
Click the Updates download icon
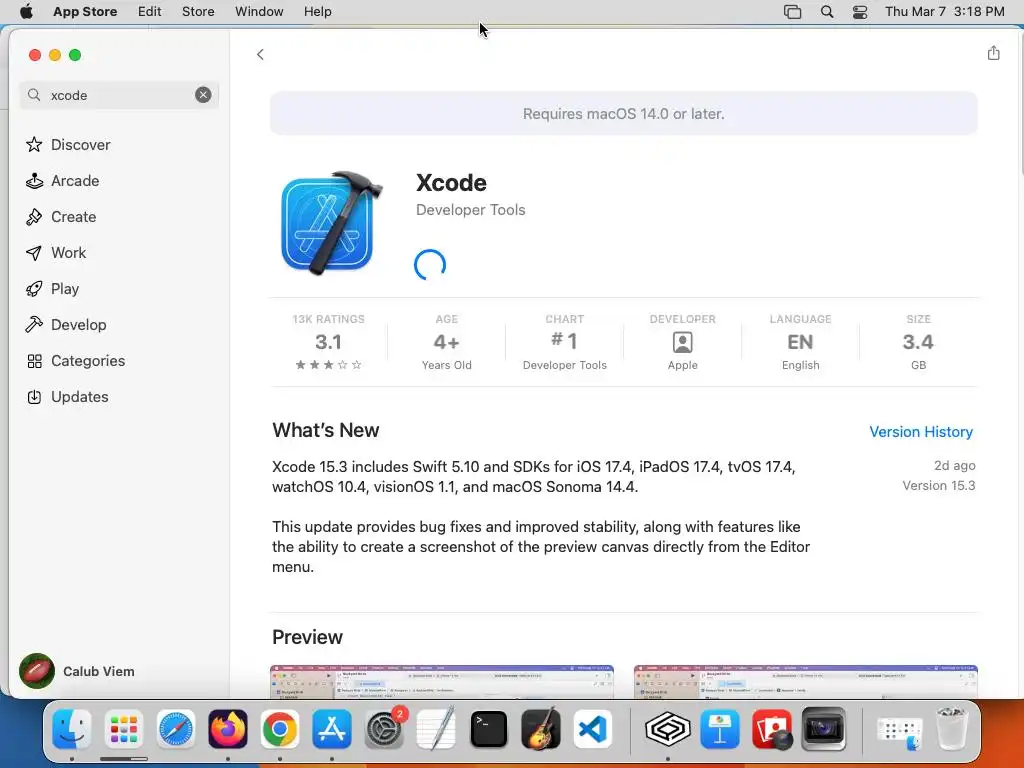click(34, 396)
